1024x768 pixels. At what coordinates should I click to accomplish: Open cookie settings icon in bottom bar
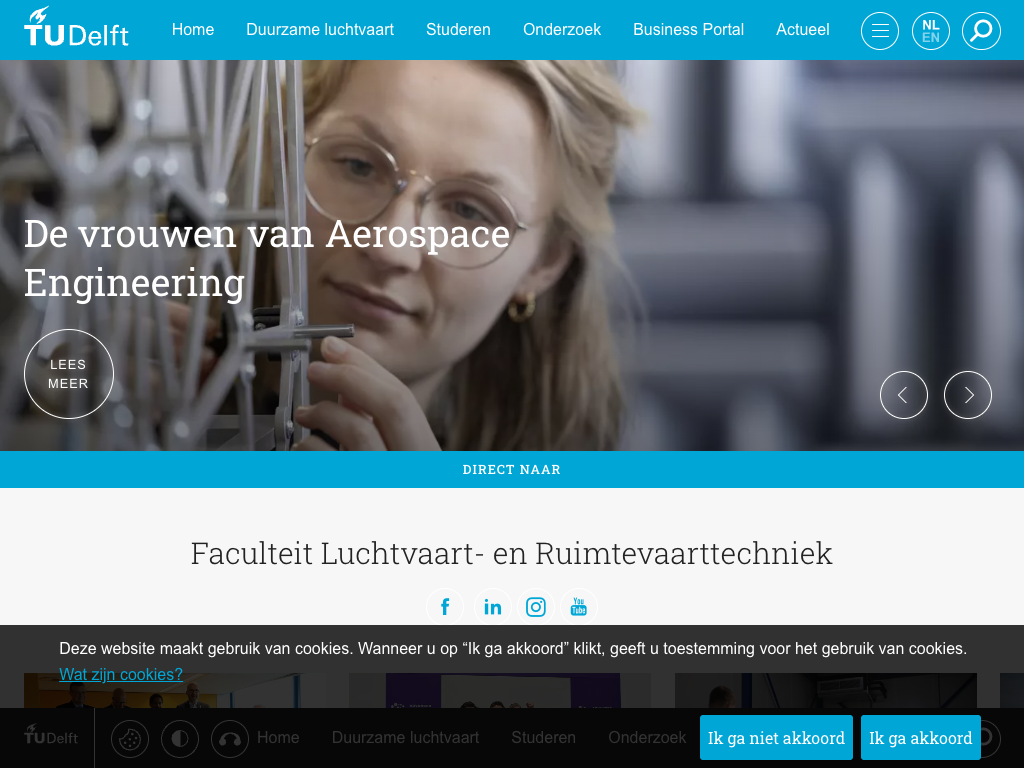(130, 739)
